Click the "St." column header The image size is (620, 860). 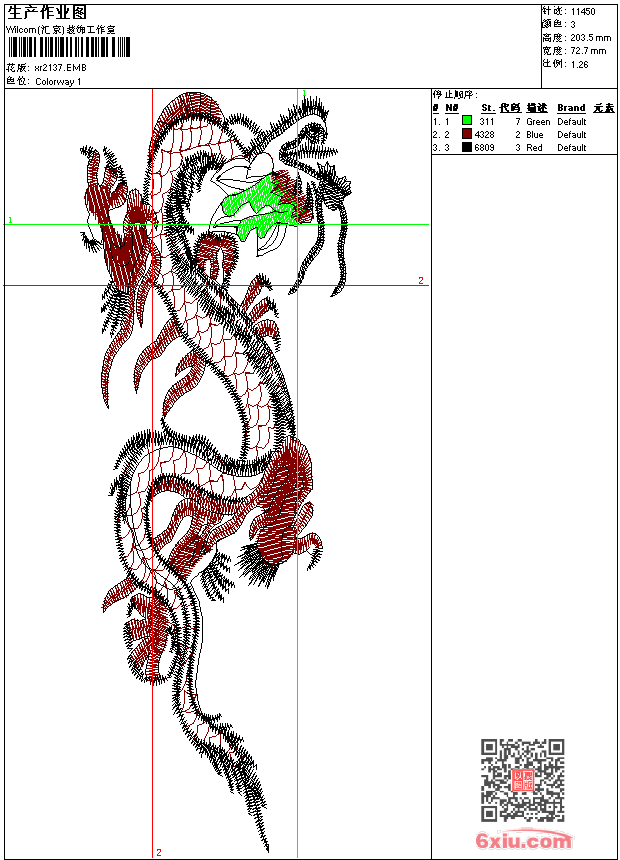488,108
